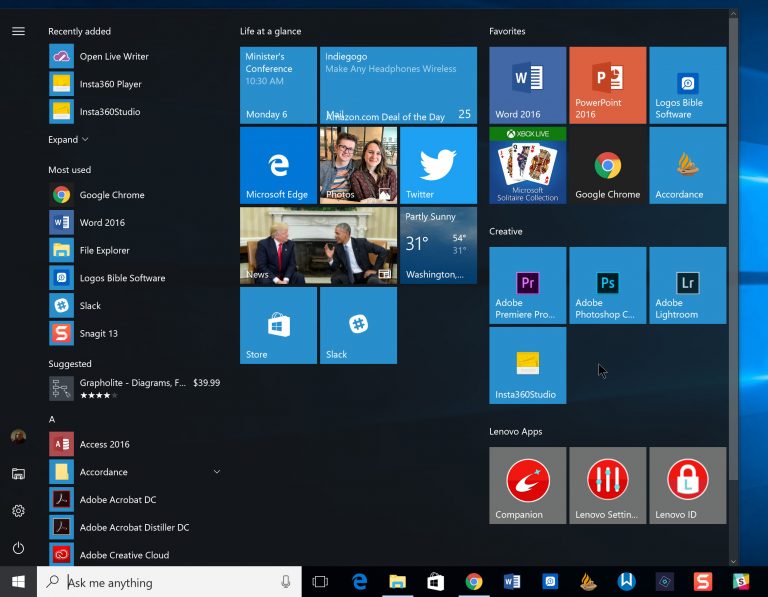Launch the PowerPoint 2016 tile
This screenshot has height=597, width=768.
pos(607,85)
